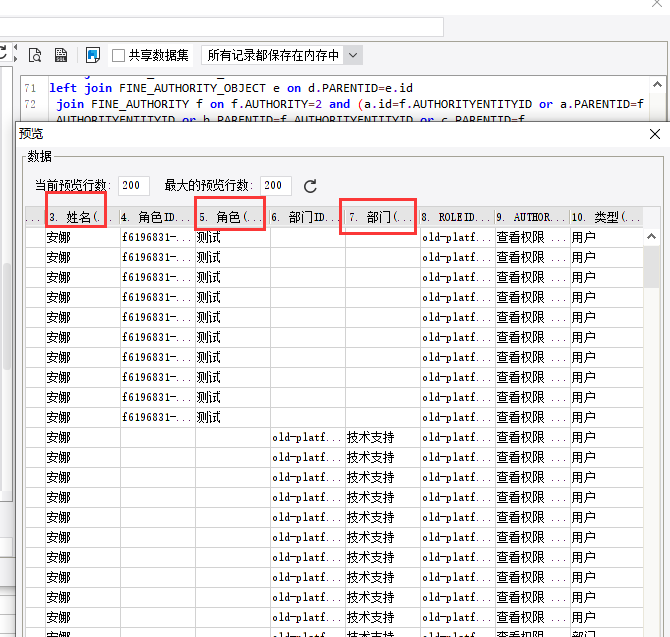
Task: Click the 8. ROLEID column header
Action: click(x=457, y=217)
